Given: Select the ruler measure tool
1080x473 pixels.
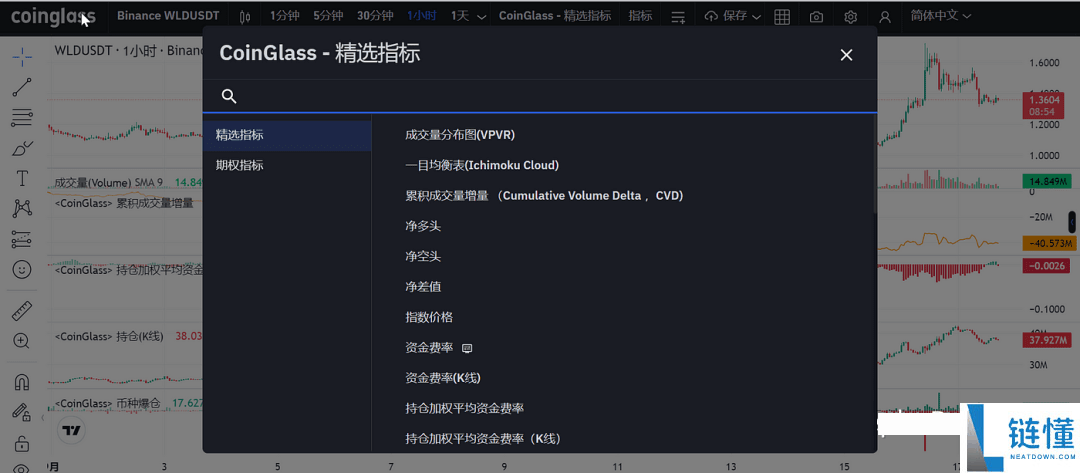Looking at the screenshot, I should (22, 311).
